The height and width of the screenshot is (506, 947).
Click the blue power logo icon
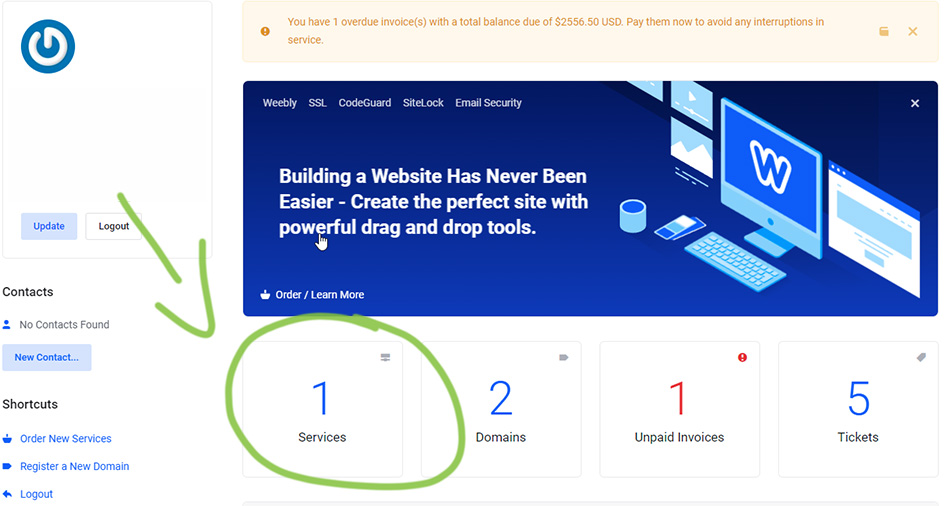48,46
